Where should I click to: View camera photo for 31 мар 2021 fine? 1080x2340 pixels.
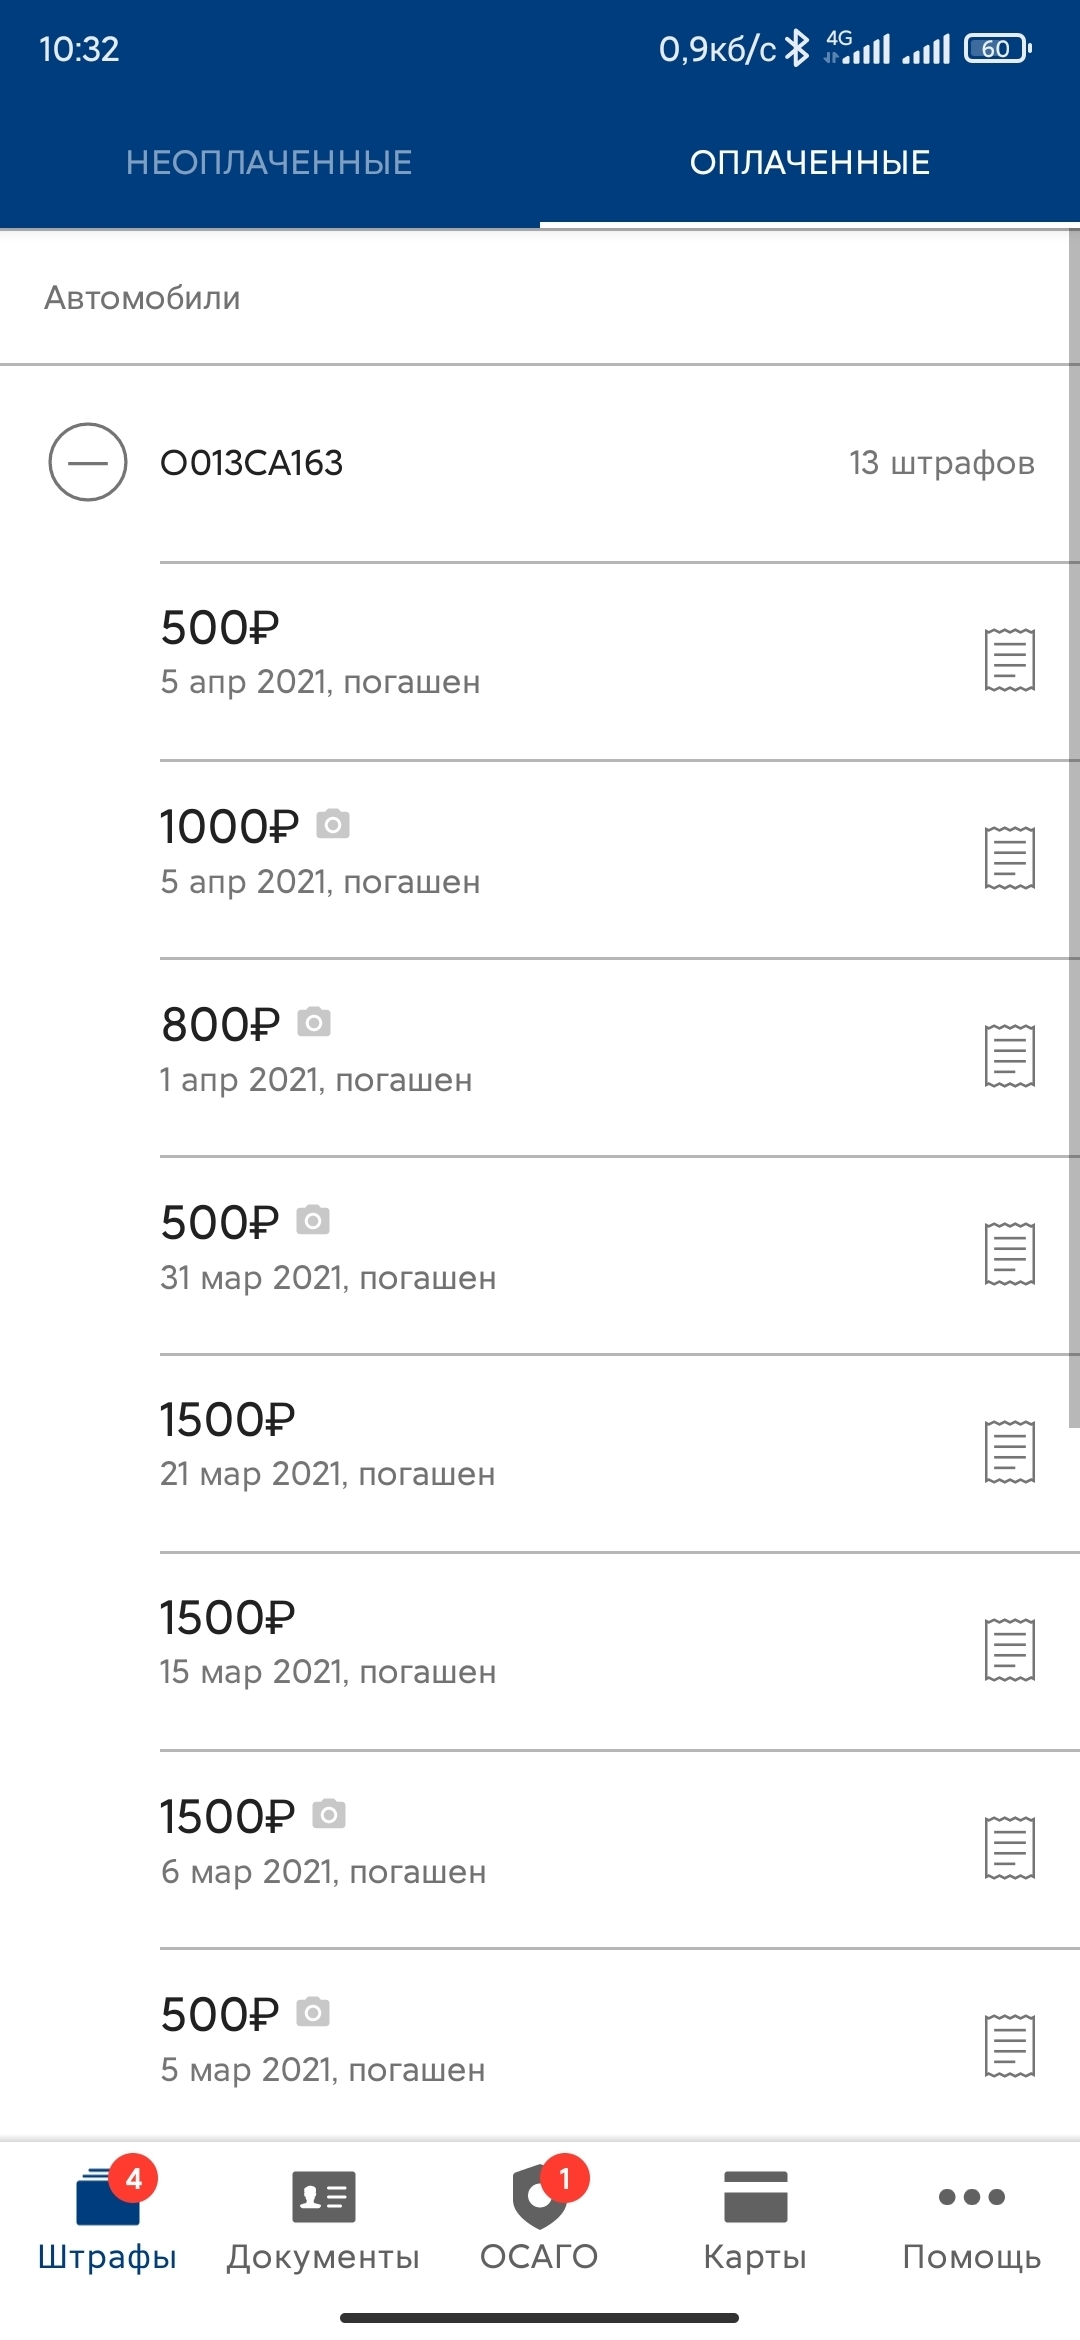pyautogui.click(x=313, y=1220)
